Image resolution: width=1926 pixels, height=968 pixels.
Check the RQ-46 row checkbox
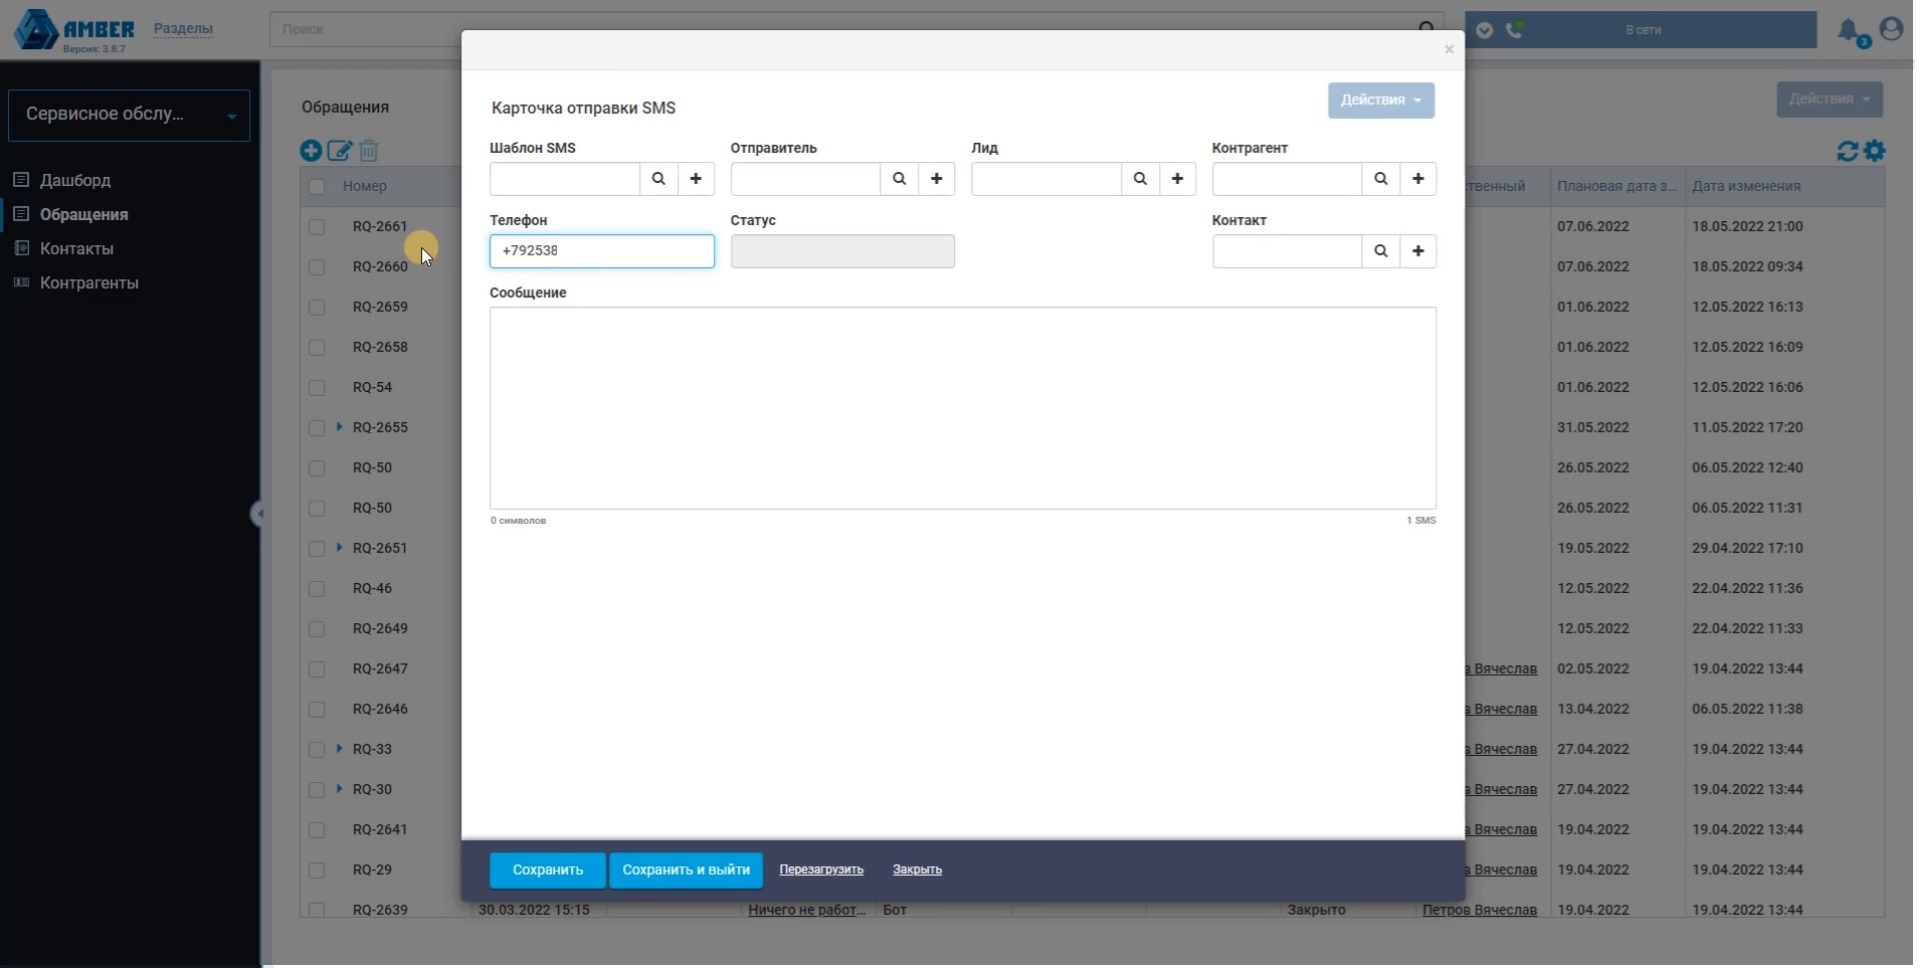tap(317, 589)
